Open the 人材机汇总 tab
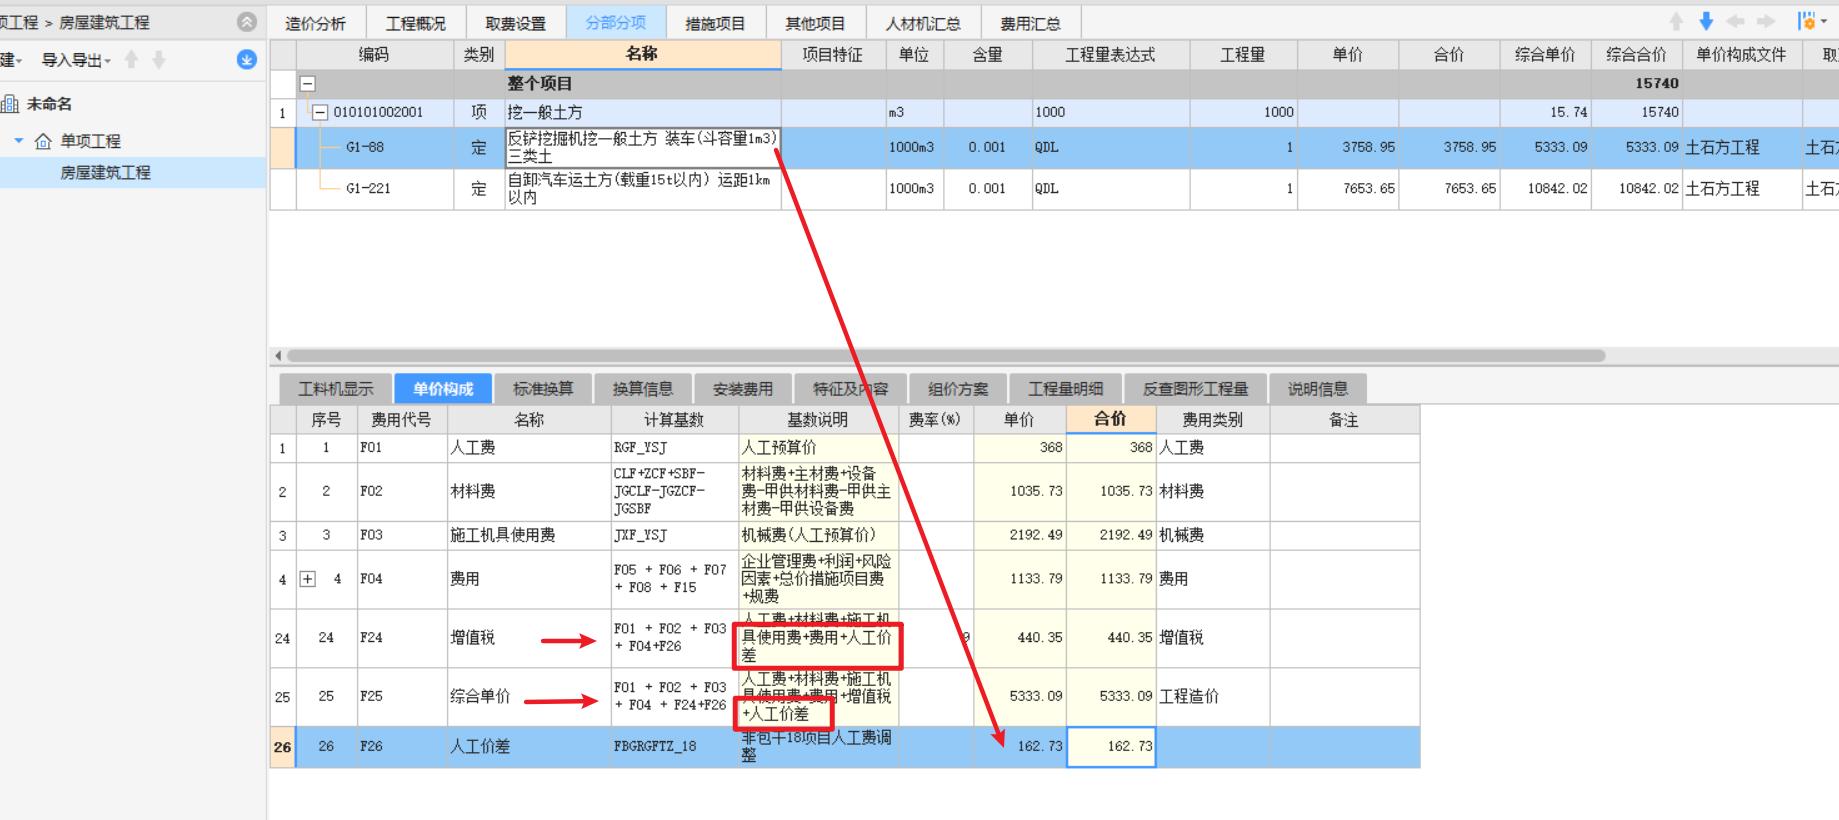The image size is (1839, 820). tap(923, 23)
